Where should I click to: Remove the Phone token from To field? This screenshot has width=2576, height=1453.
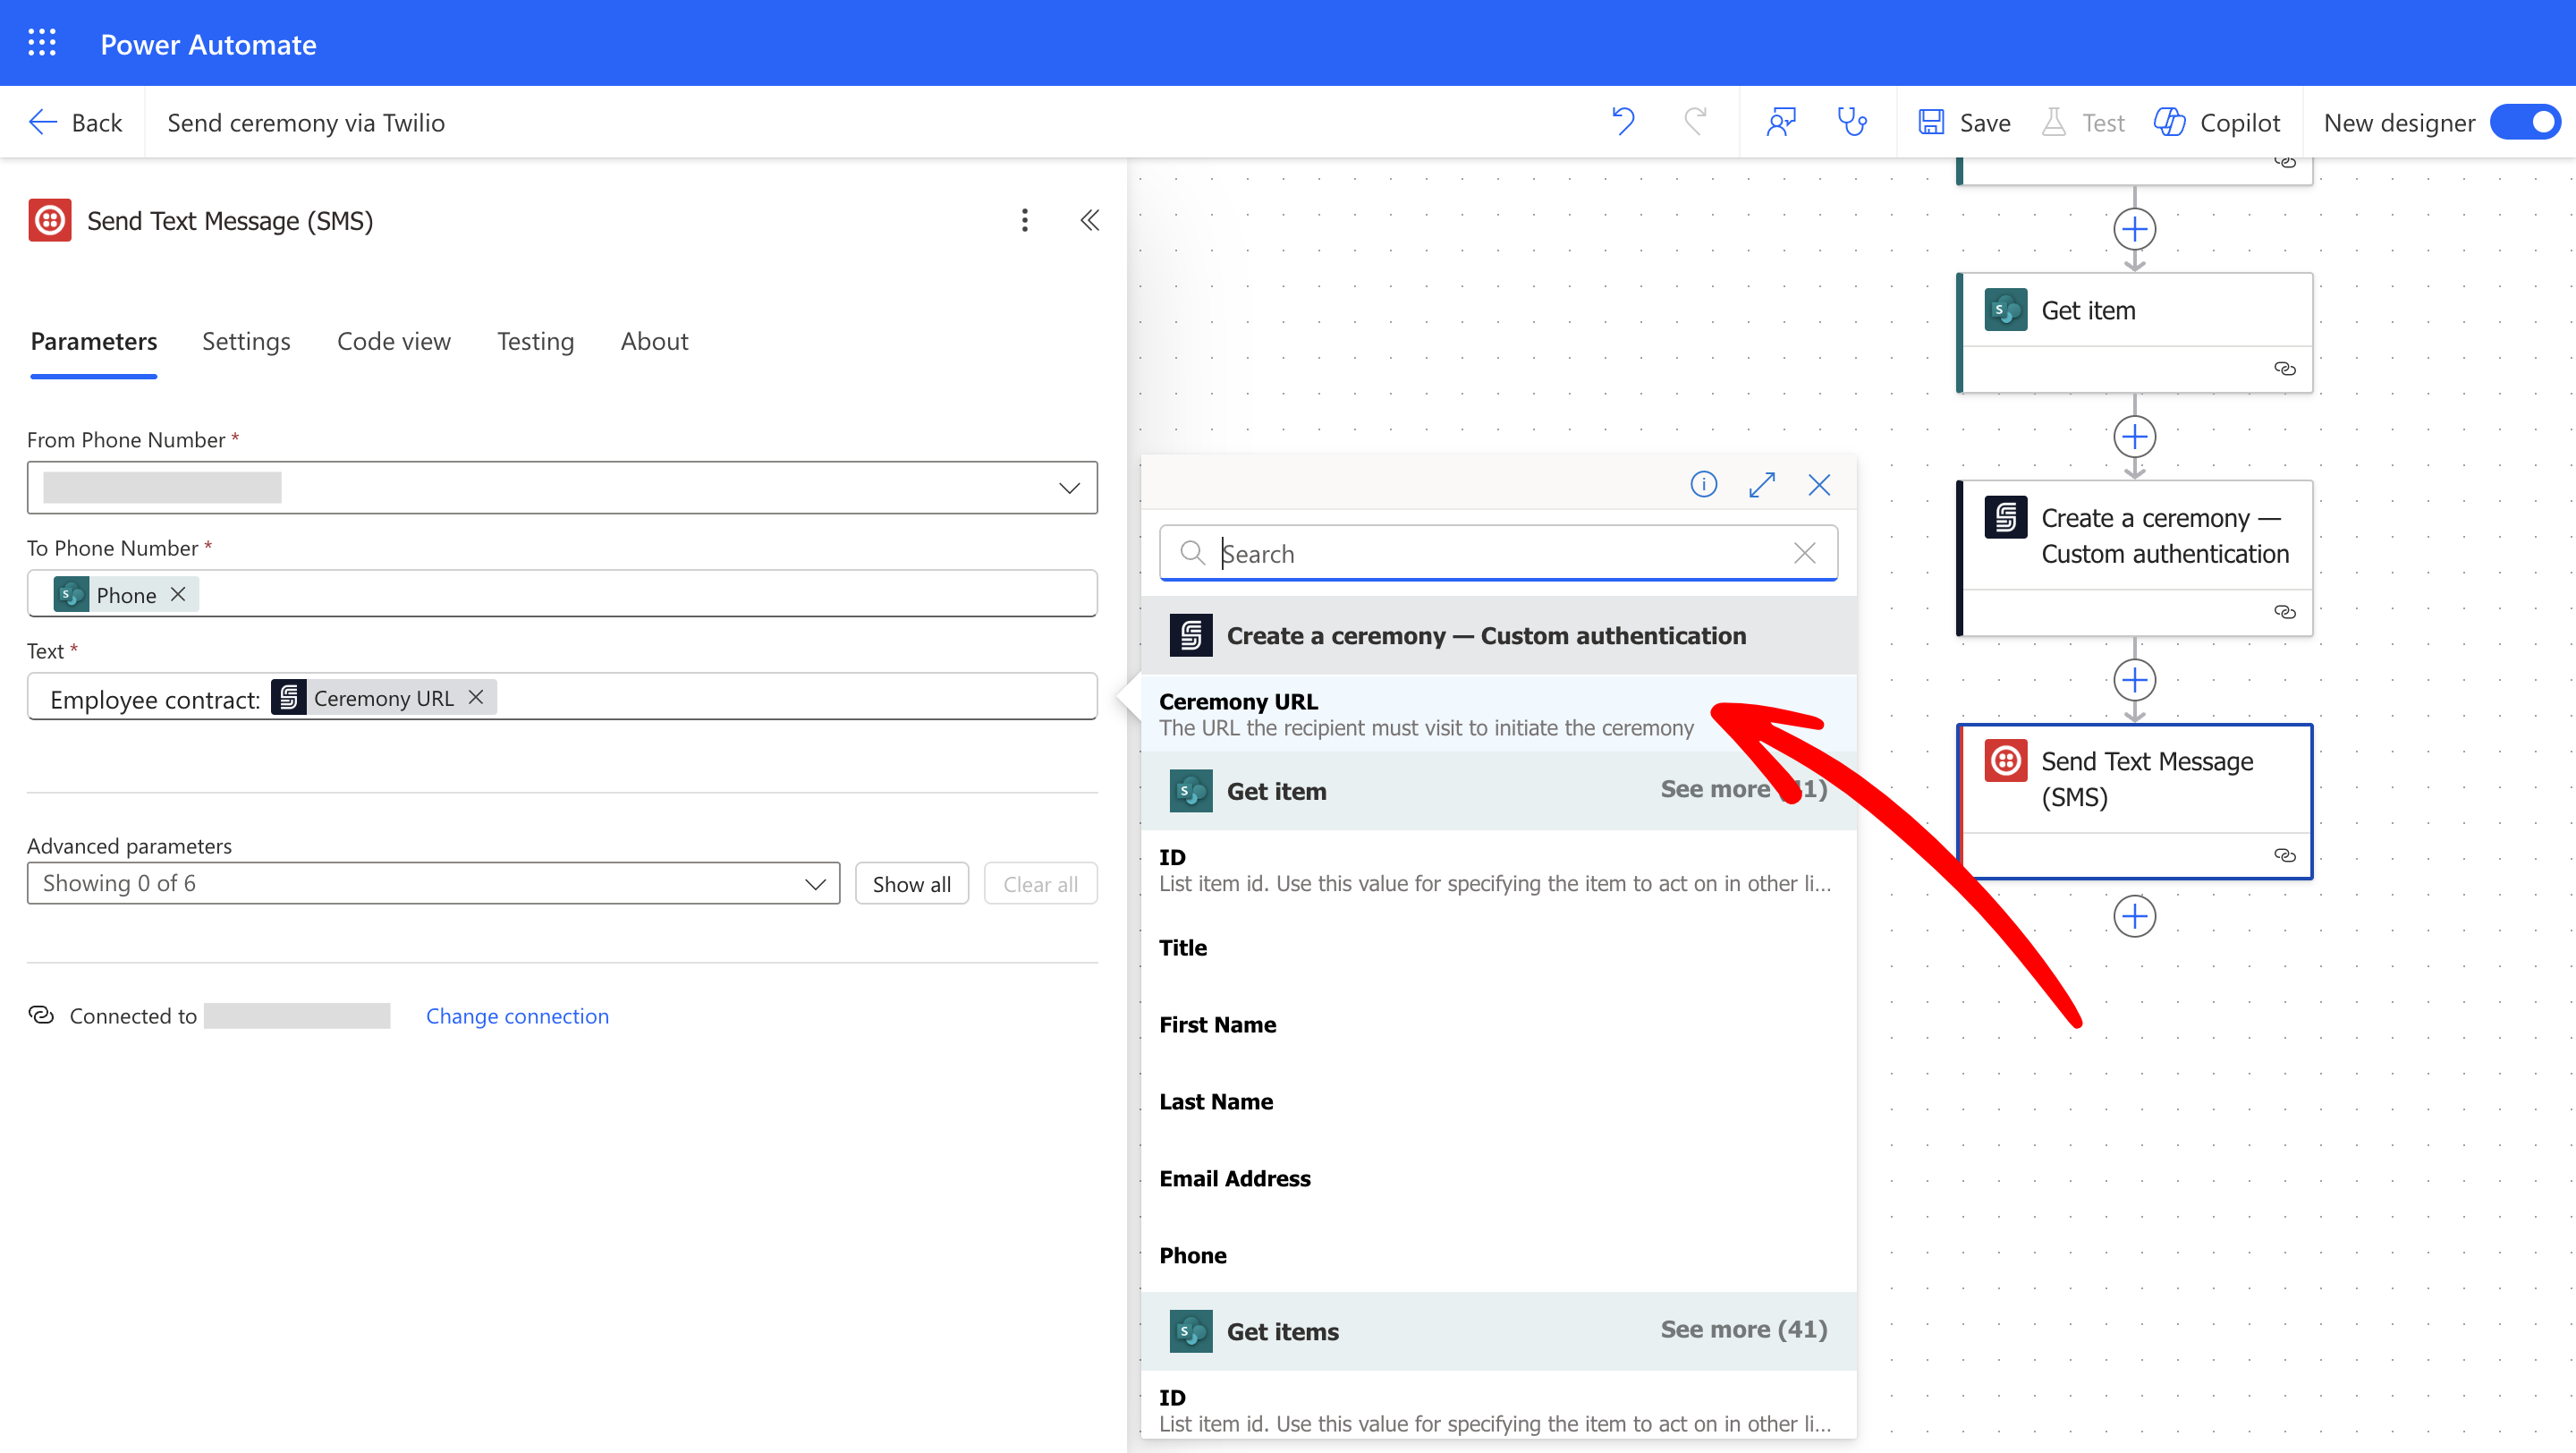[178, 594]
